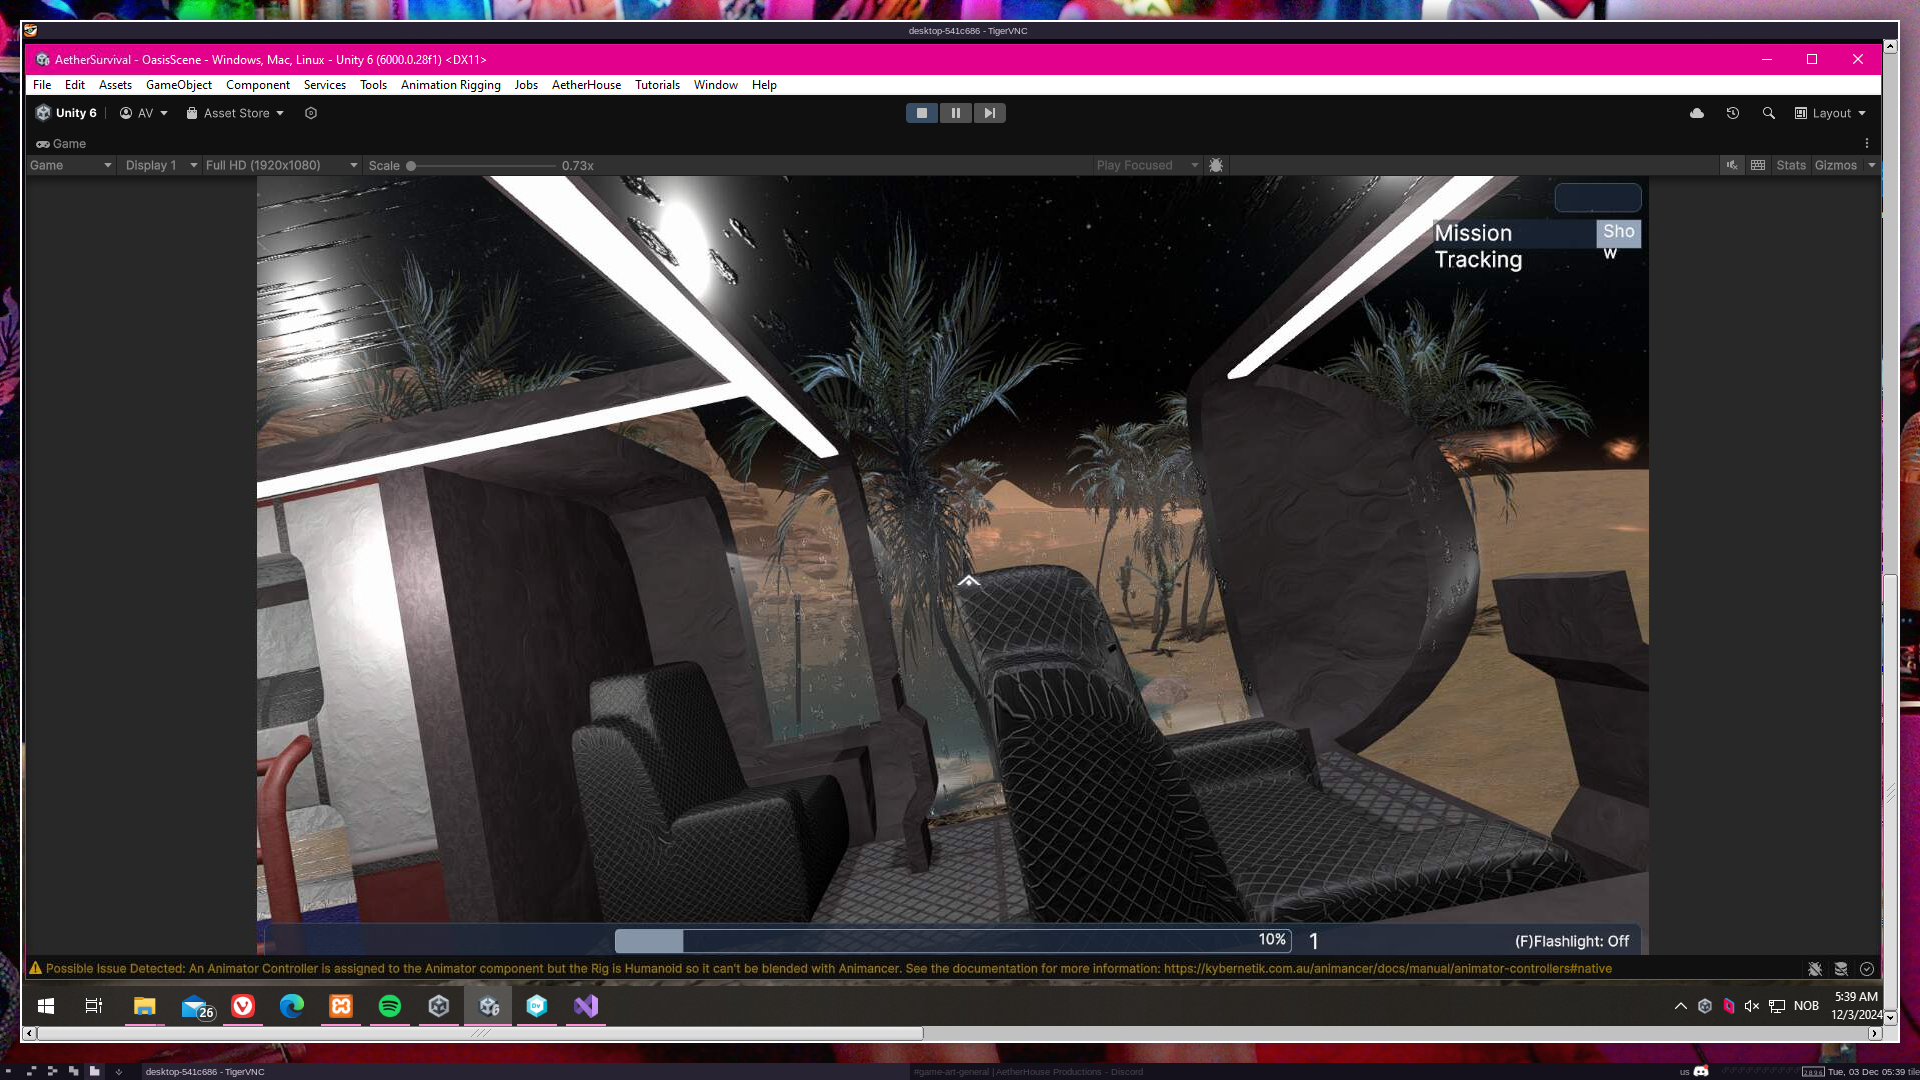Open the Undo History icon
The height and width of the screenshot is (1080, 1920).
pyautogui.click(x=1733, y=113)
